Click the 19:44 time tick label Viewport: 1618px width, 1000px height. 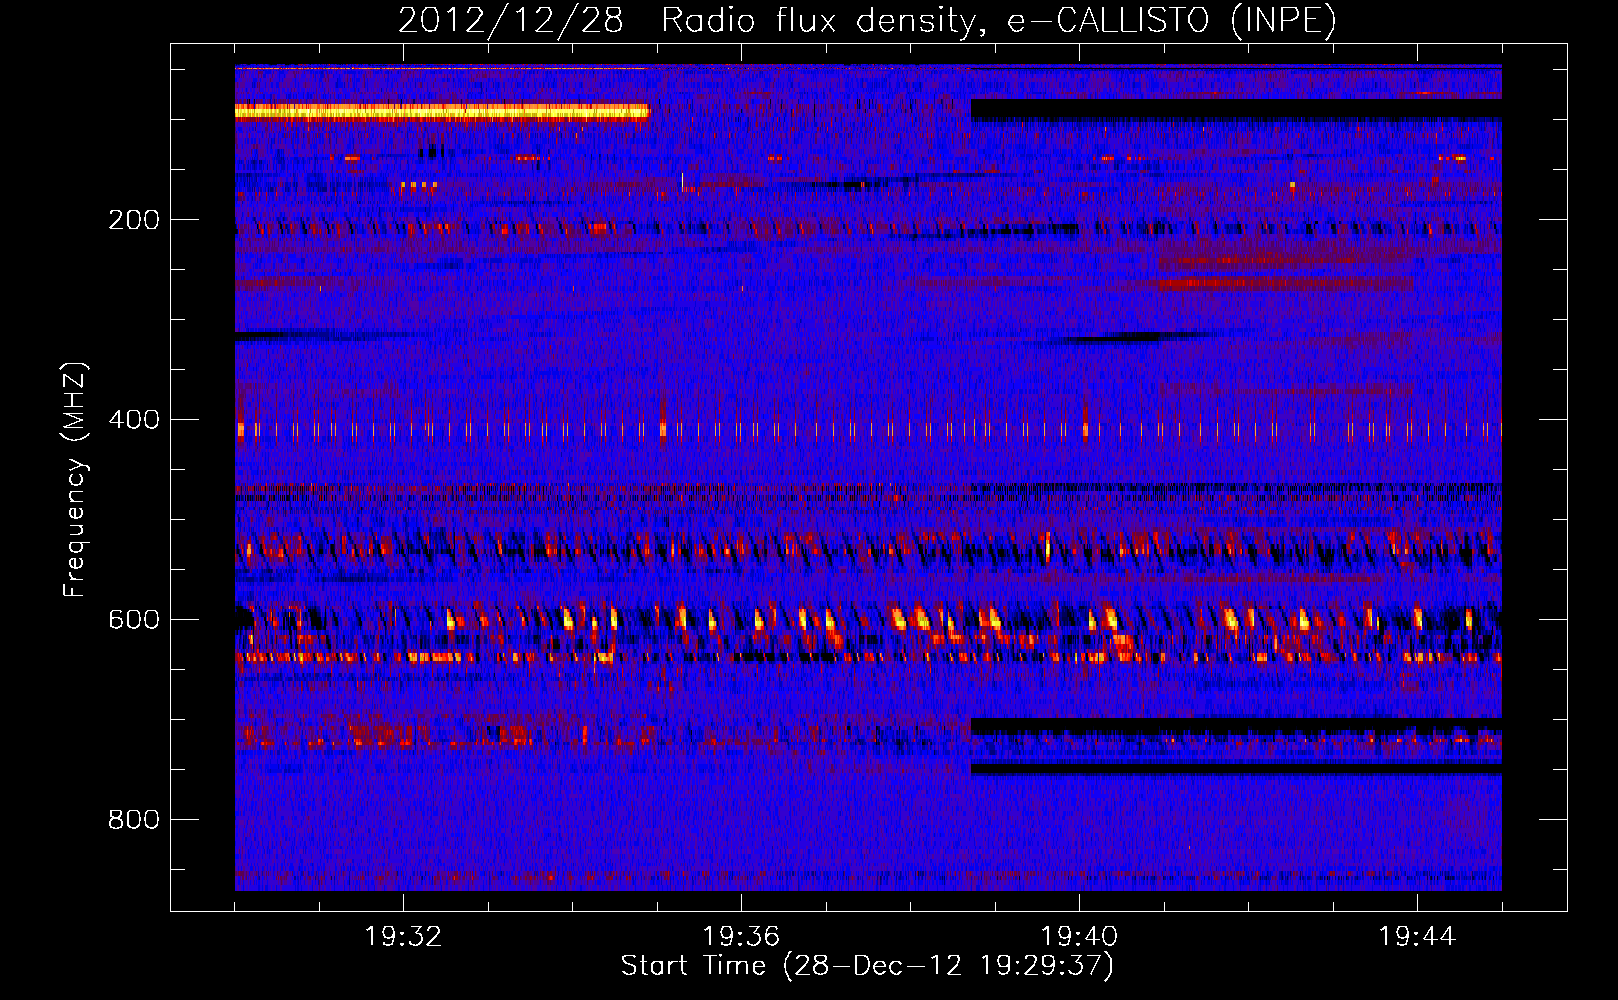point(1417,937)
